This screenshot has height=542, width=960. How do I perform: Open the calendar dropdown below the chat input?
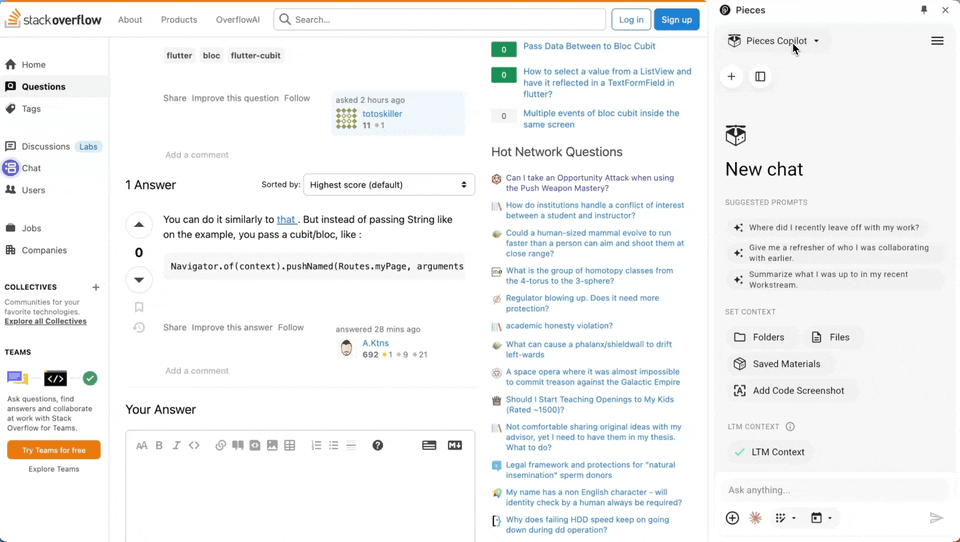coord(821,518)
